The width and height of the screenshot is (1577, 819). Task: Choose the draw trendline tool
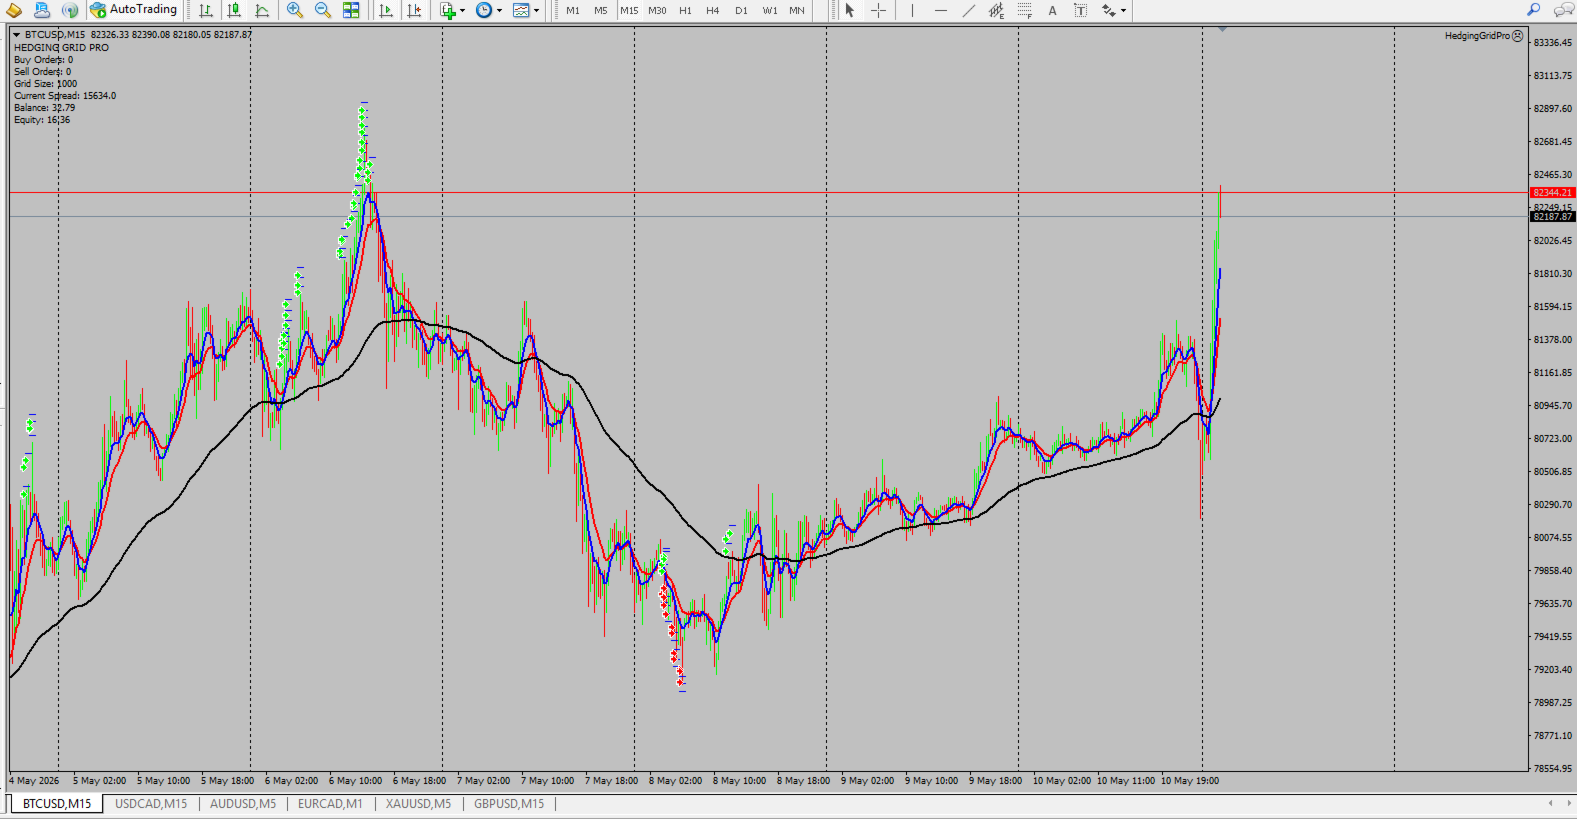[968, 10]
